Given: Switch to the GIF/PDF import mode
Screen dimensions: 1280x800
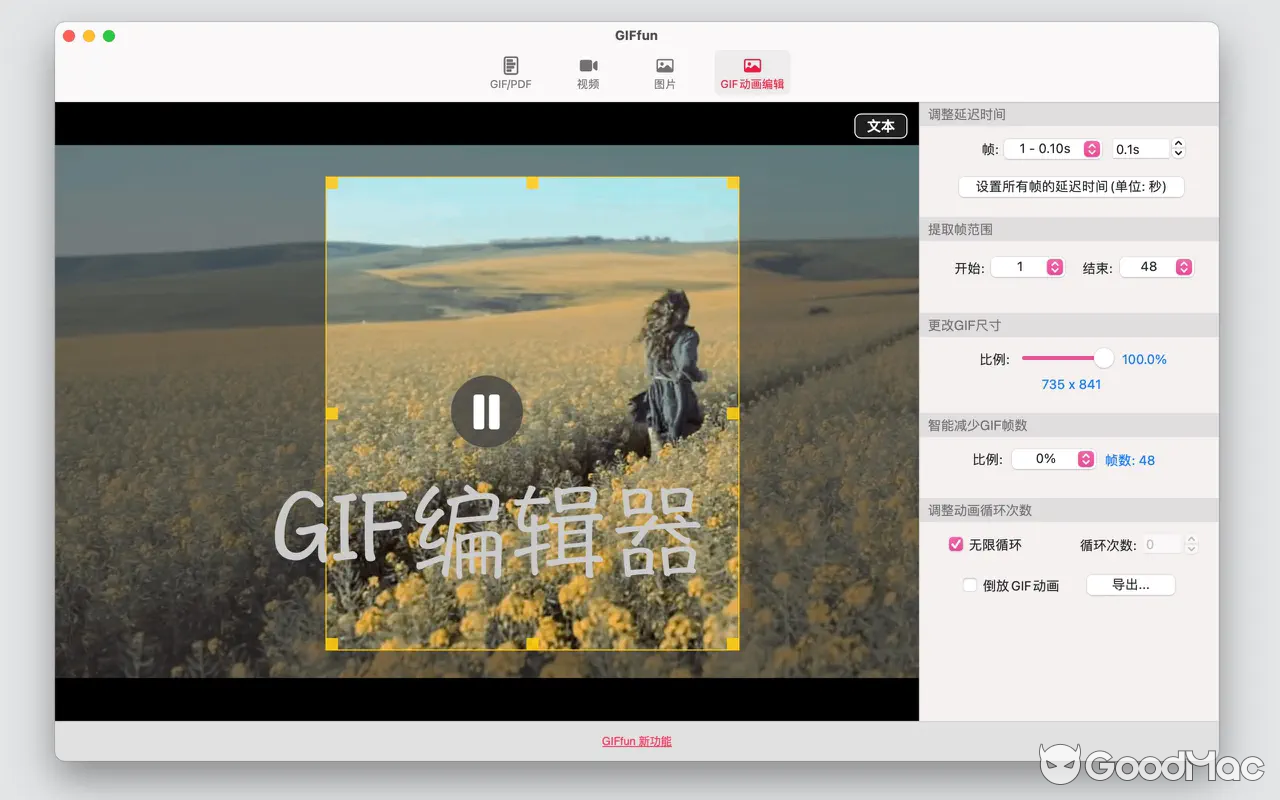Looking at the screenshot, I should (x=510, y=72).
